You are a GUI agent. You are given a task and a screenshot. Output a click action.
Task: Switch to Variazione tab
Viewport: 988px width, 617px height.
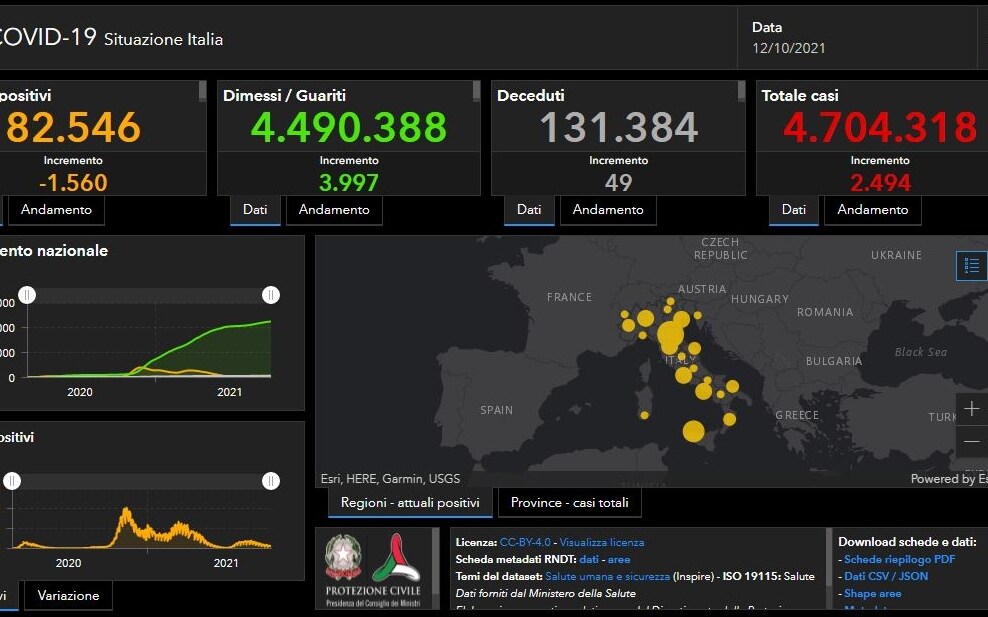click(x=68, y=595)
